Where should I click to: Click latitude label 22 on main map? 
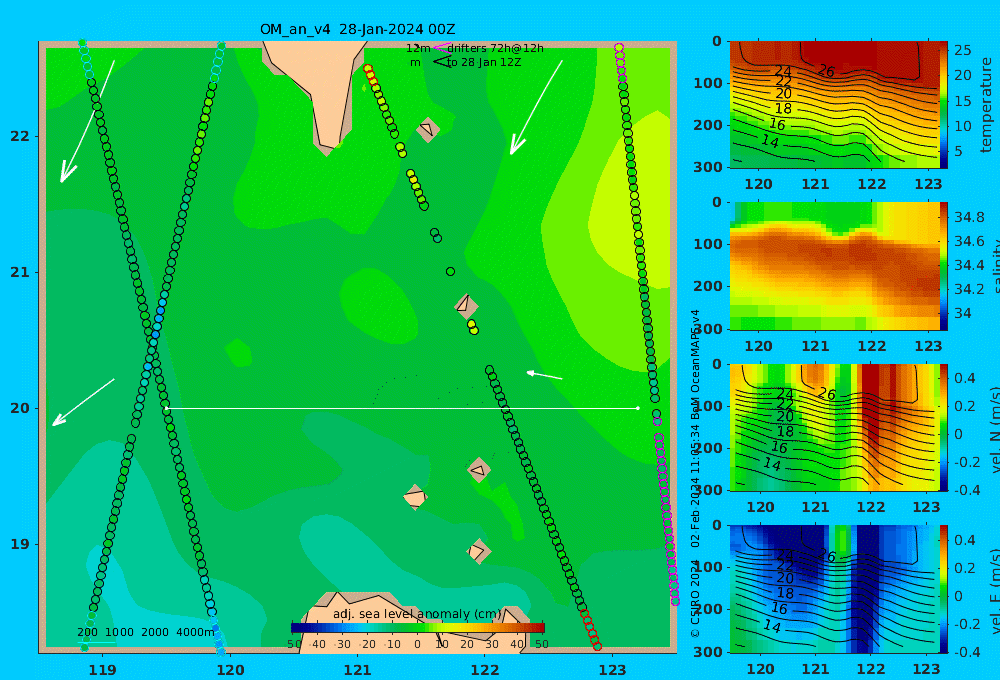tap(20, 136)
